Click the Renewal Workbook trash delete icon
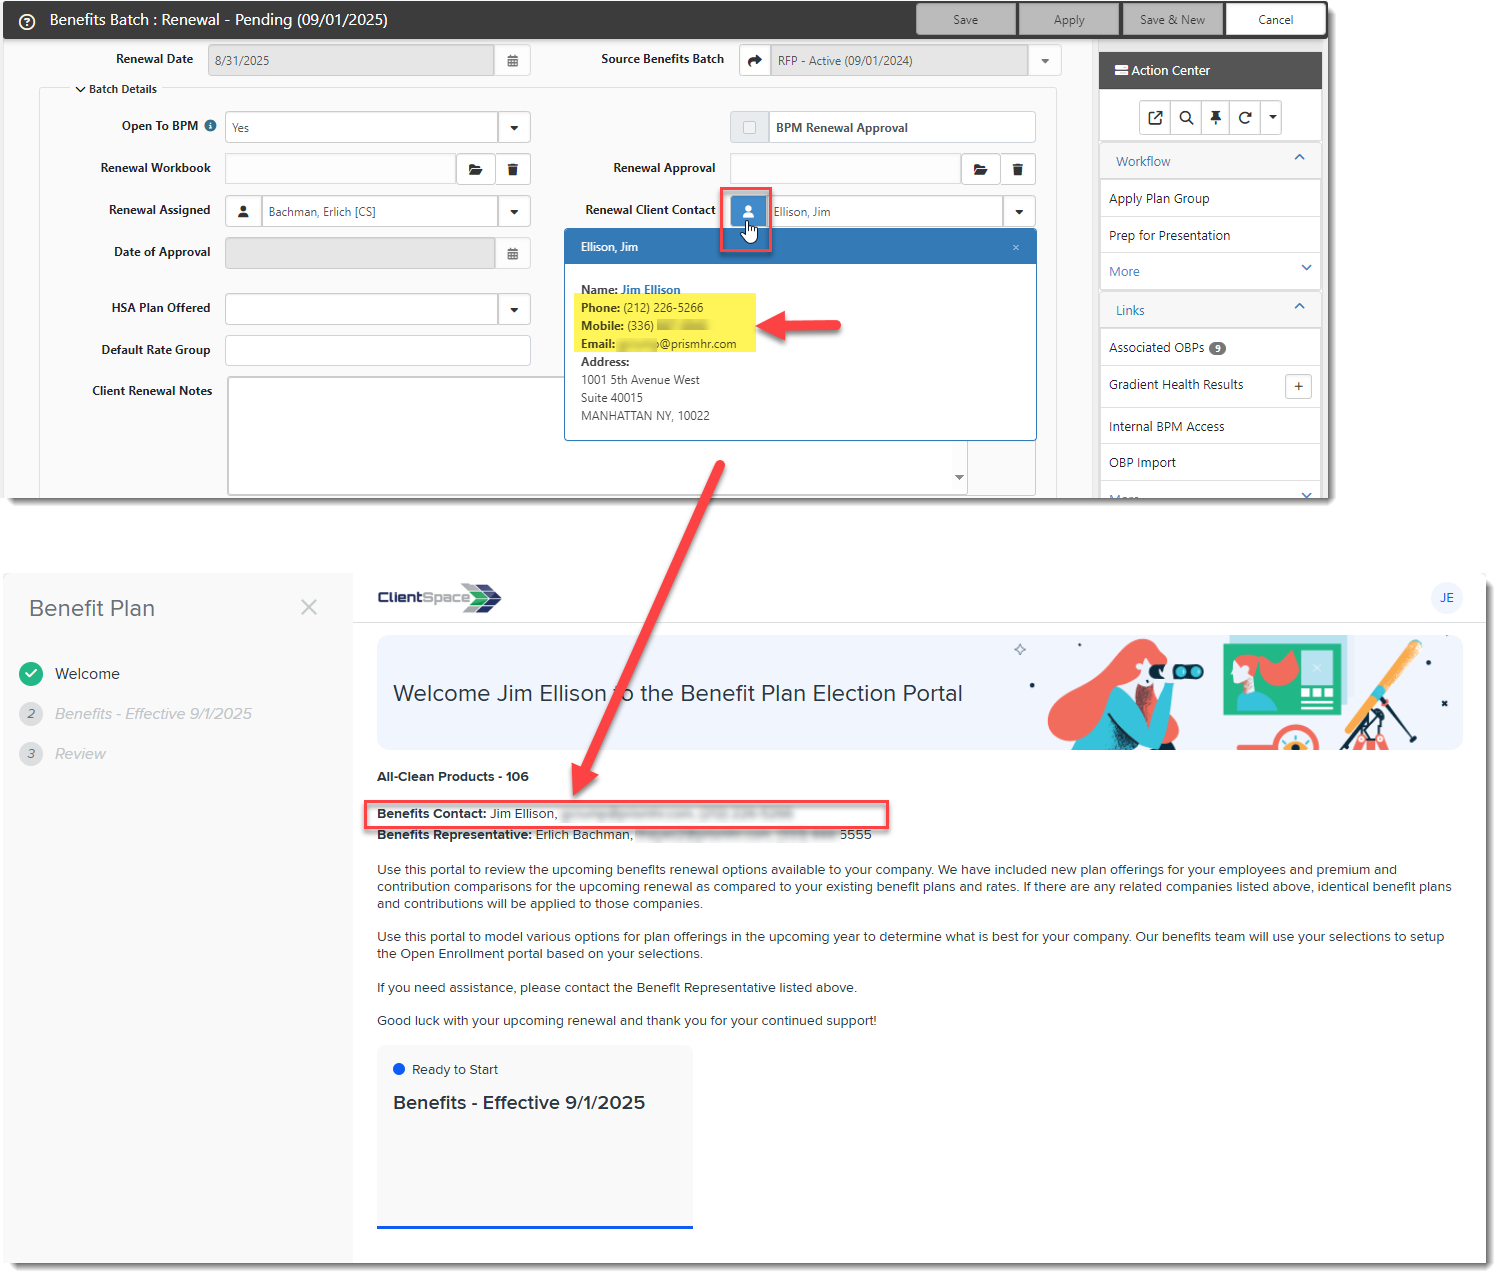 512,169
